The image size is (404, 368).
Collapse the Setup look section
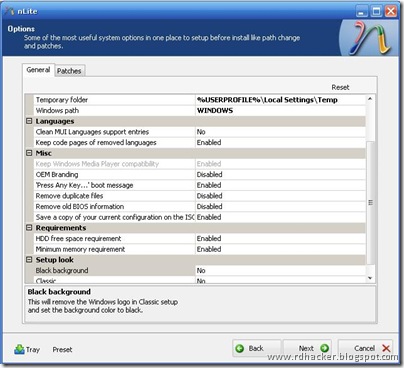point(29,260)
